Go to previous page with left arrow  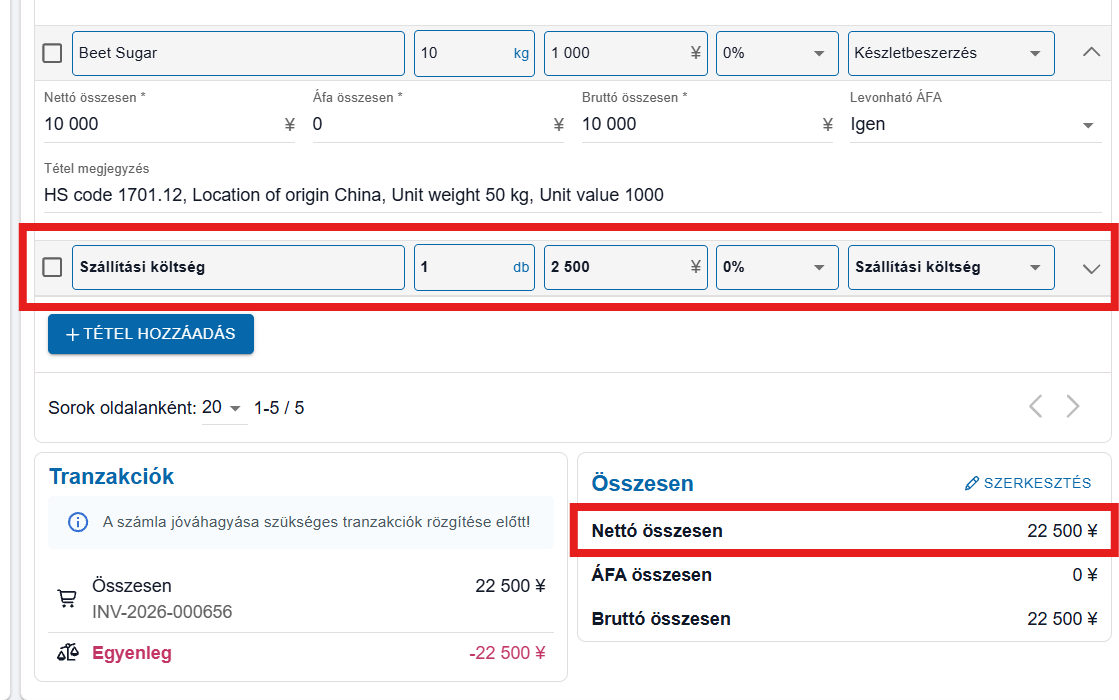pyautogui.click(x=1036, y=406)
